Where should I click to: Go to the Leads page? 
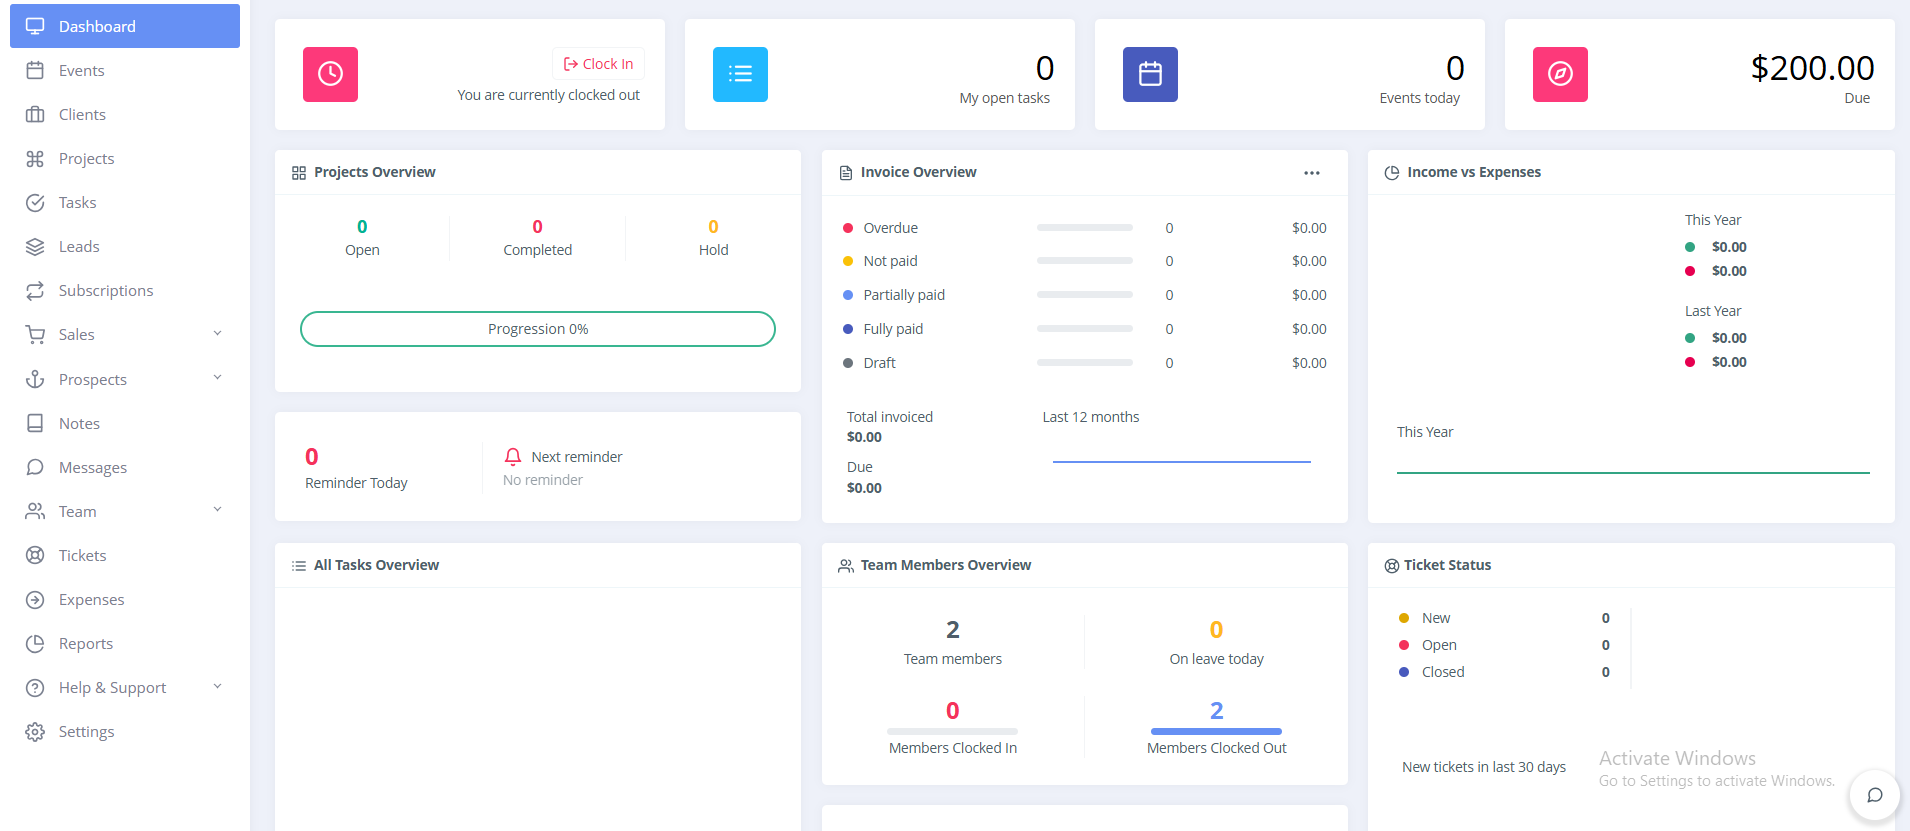(x=79, y=247)
